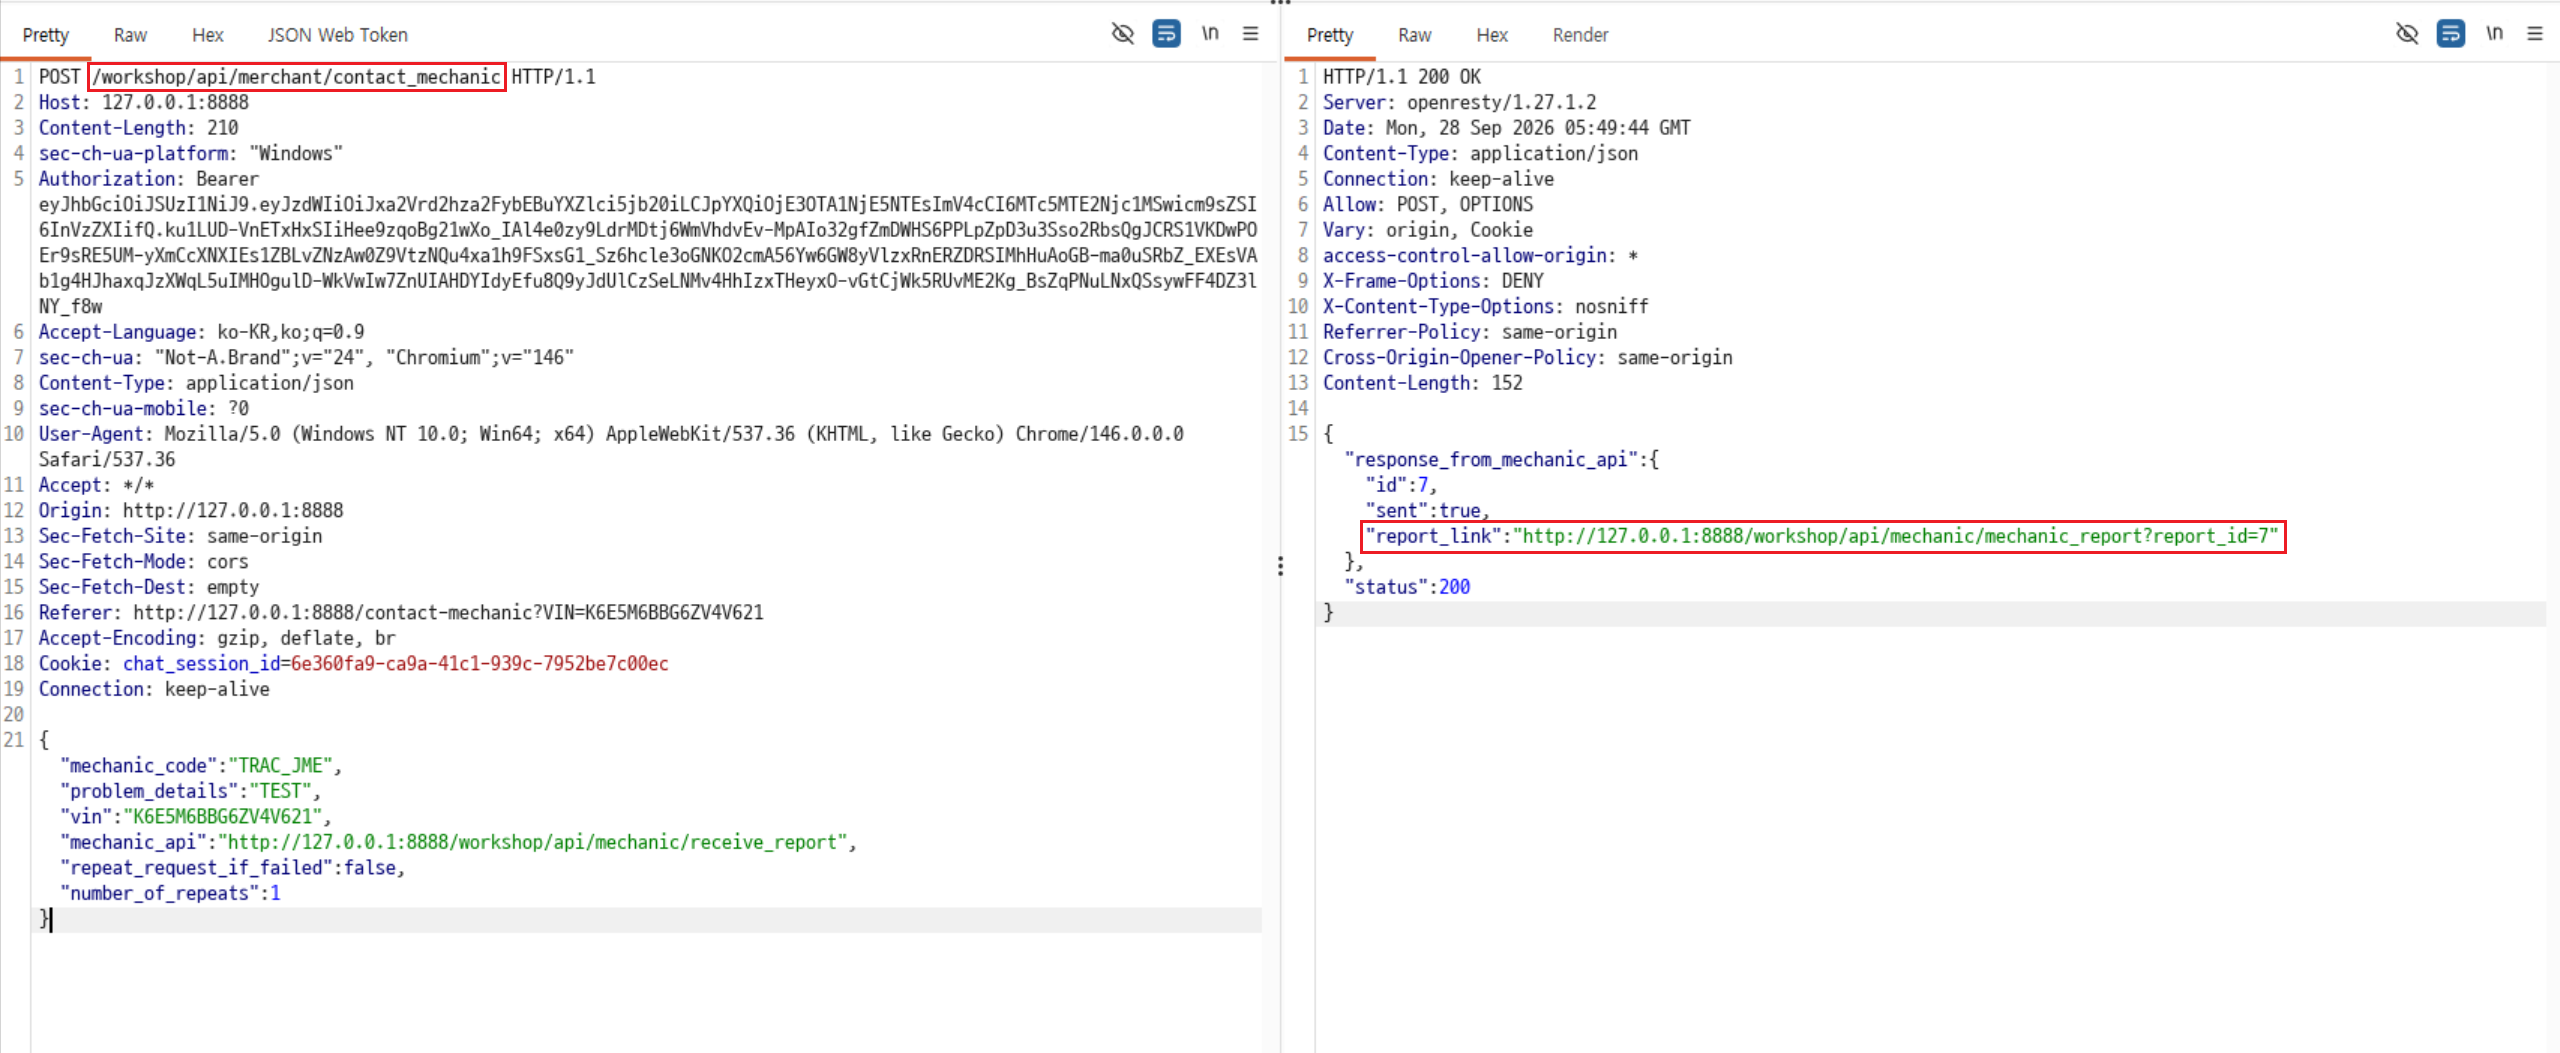Toggle show newlines \n in request pane
This screenshot has height=1053, width=2560.
tap(1210, 34)
